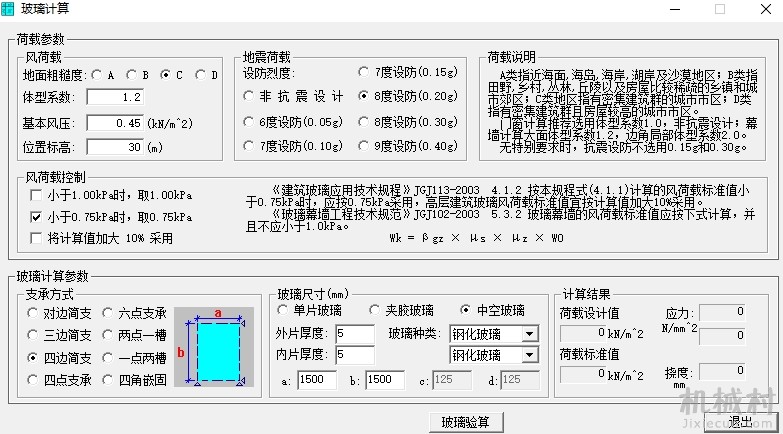Click the cyan glass panel diagram
The image size is (783, 434).
218,352
